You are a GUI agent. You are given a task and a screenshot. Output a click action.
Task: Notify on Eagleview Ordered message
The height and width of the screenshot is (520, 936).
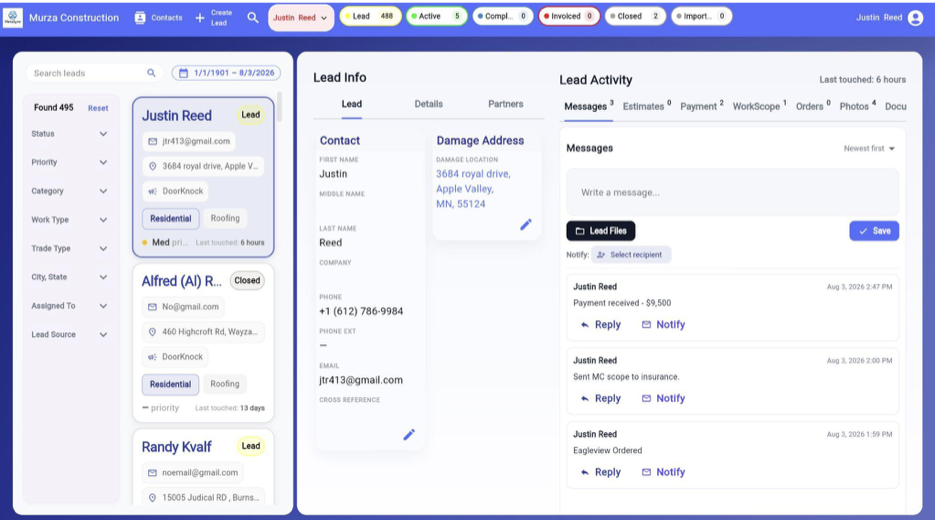[x=663, y=472]
